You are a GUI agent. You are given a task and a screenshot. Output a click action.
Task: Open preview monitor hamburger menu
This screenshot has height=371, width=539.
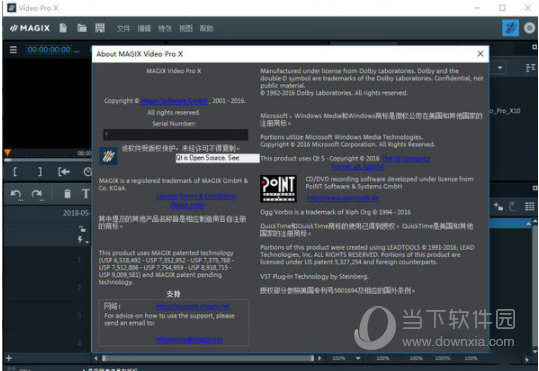click(13, 50)
